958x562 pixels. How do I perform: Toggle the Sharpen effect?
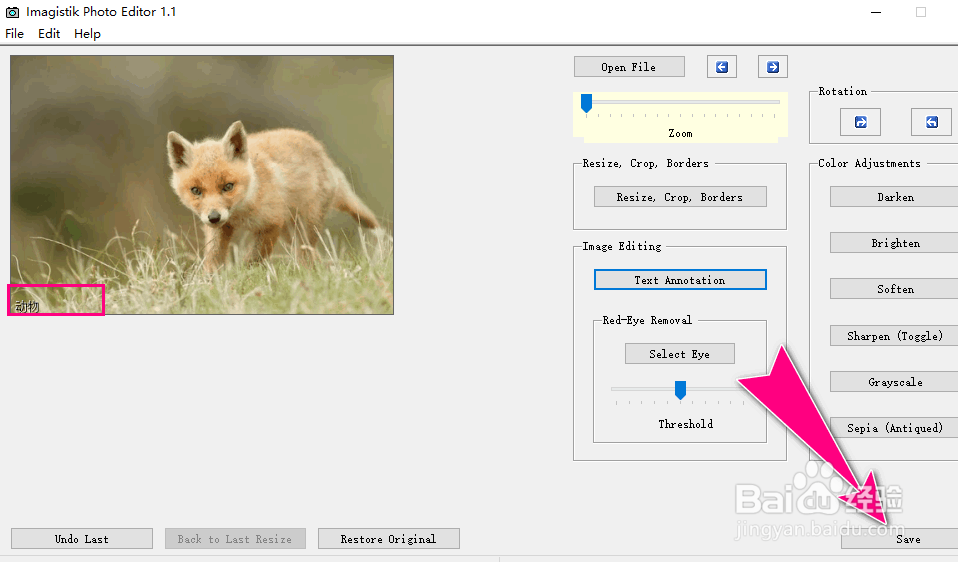tap(894, 336)
